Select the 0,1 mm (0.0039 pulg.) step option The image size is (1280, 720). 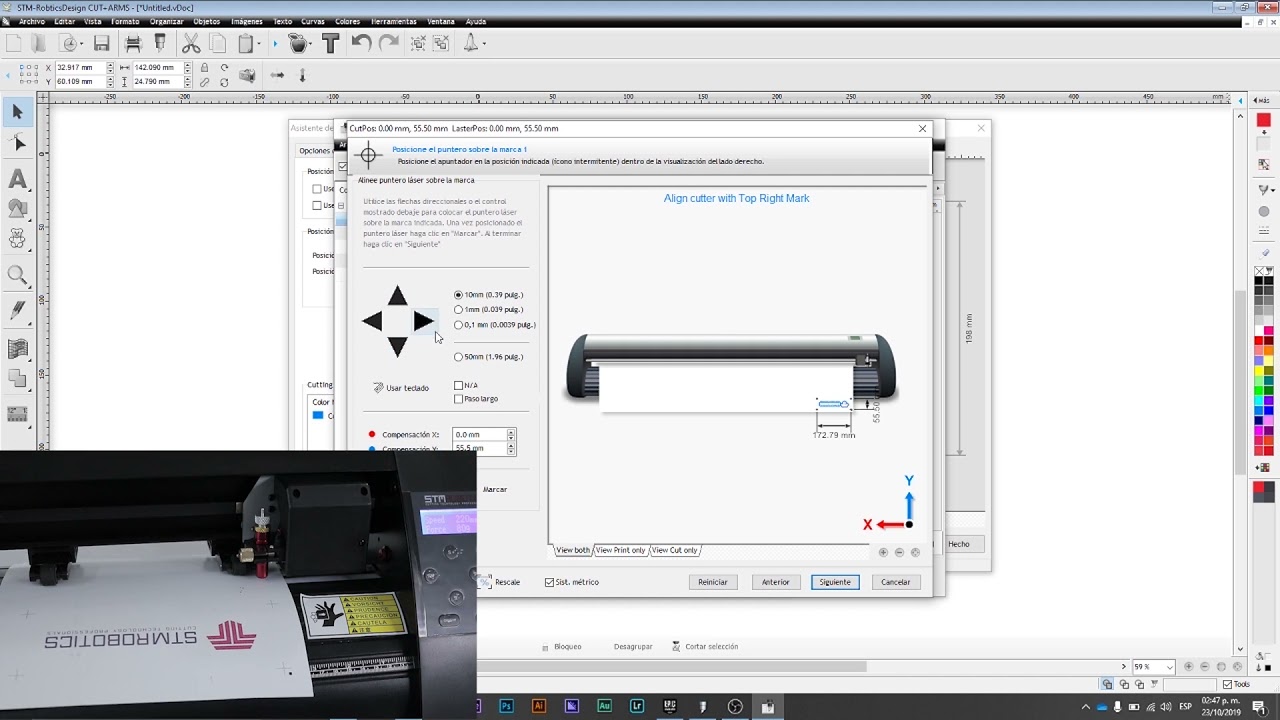click(495, 324)
